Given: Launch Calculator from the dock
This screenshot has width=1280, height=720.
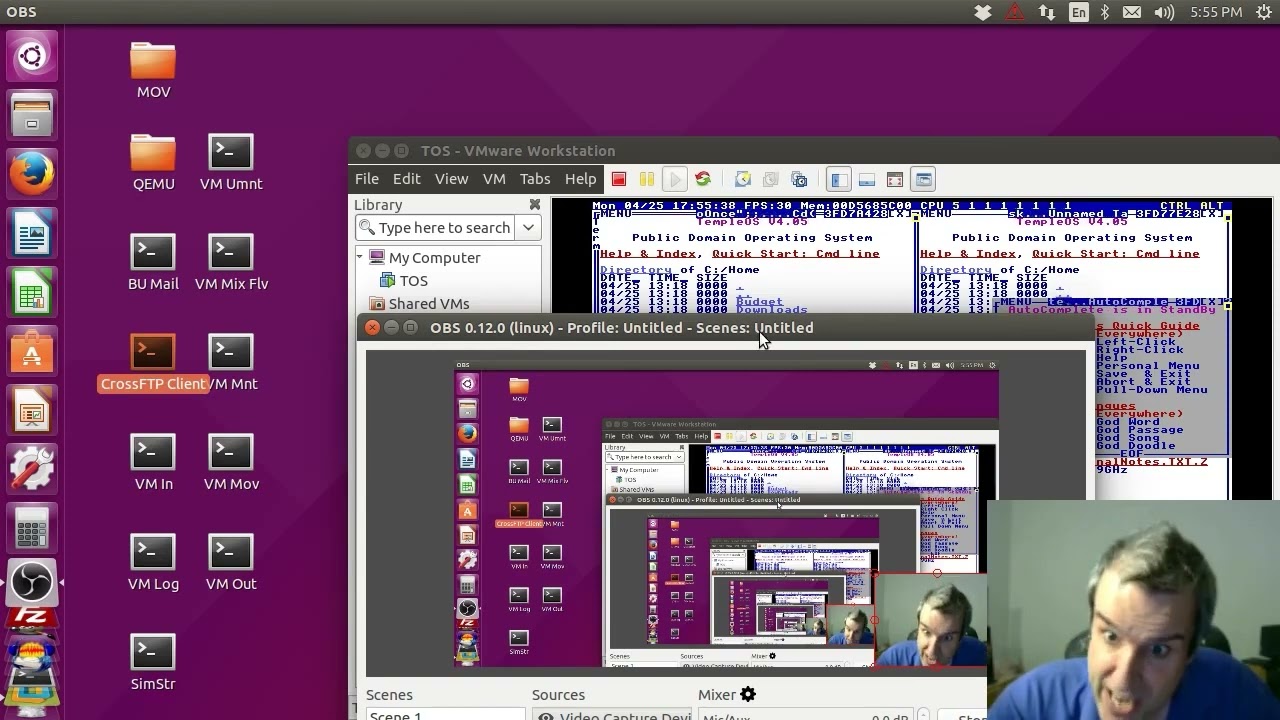Looking at the screenshot, I should coord(32,526).
